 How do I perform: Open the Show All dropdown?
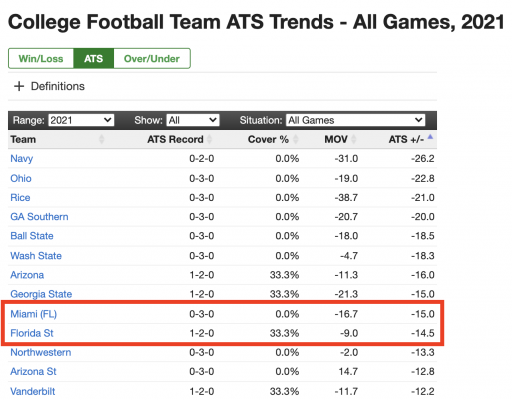(x=193, y=120)
